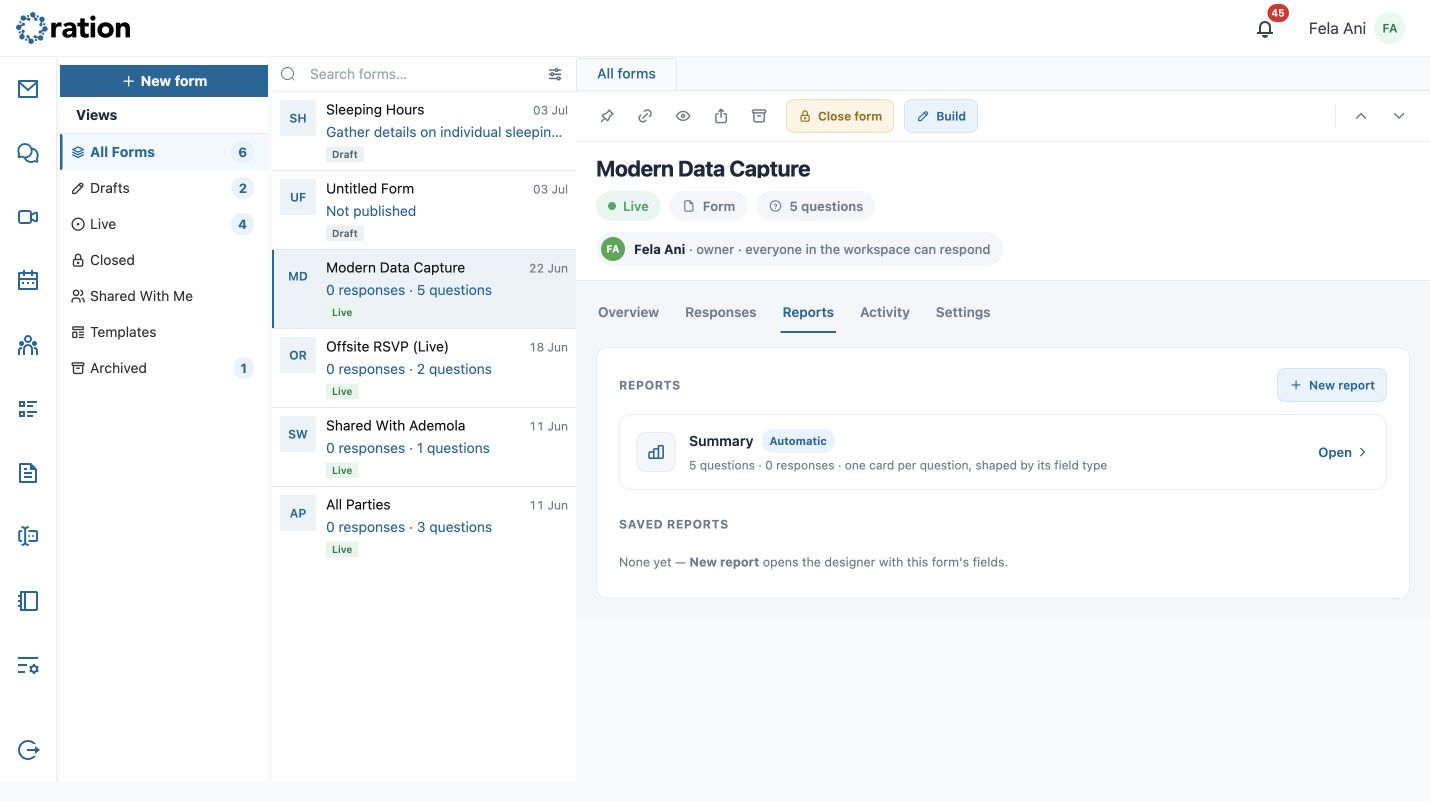Select the Shared With Me view
The image size is (1430, 801).
163,296
